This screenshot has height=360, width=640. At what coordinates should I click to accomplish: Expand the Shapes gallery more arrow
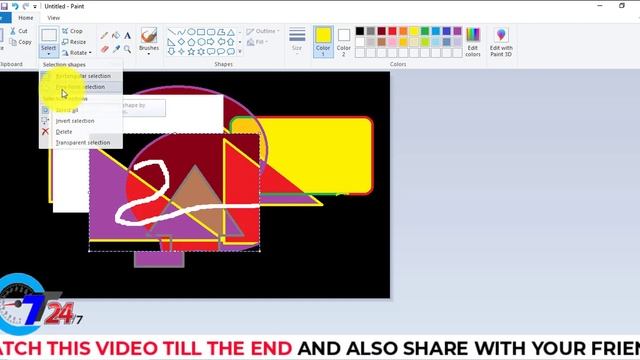(240, 51)
